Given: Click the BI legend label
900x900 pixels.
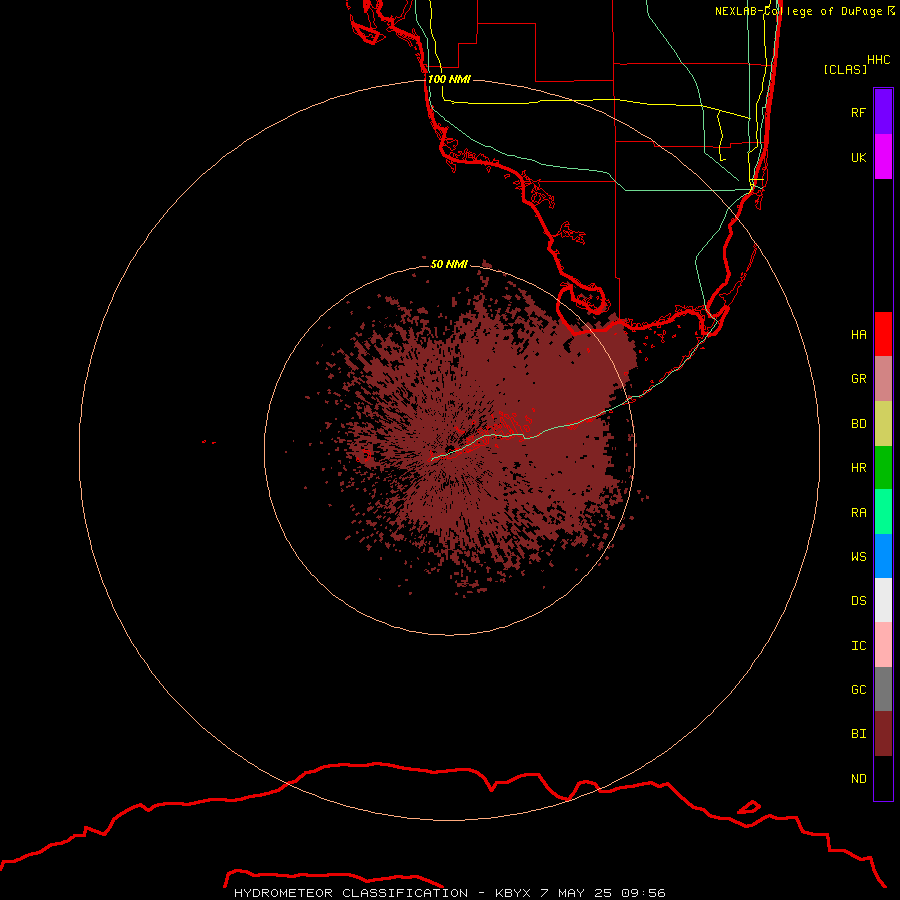Looking at the screenshot, I should click(858, 734).
